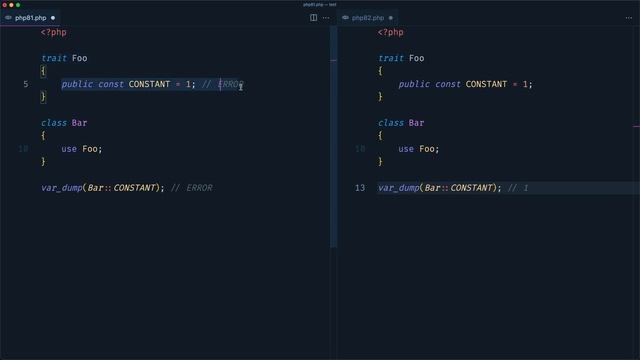Click the PHP file icon on php82.php tab
Screen dimensions: 640x360
(x=345, y=18)
